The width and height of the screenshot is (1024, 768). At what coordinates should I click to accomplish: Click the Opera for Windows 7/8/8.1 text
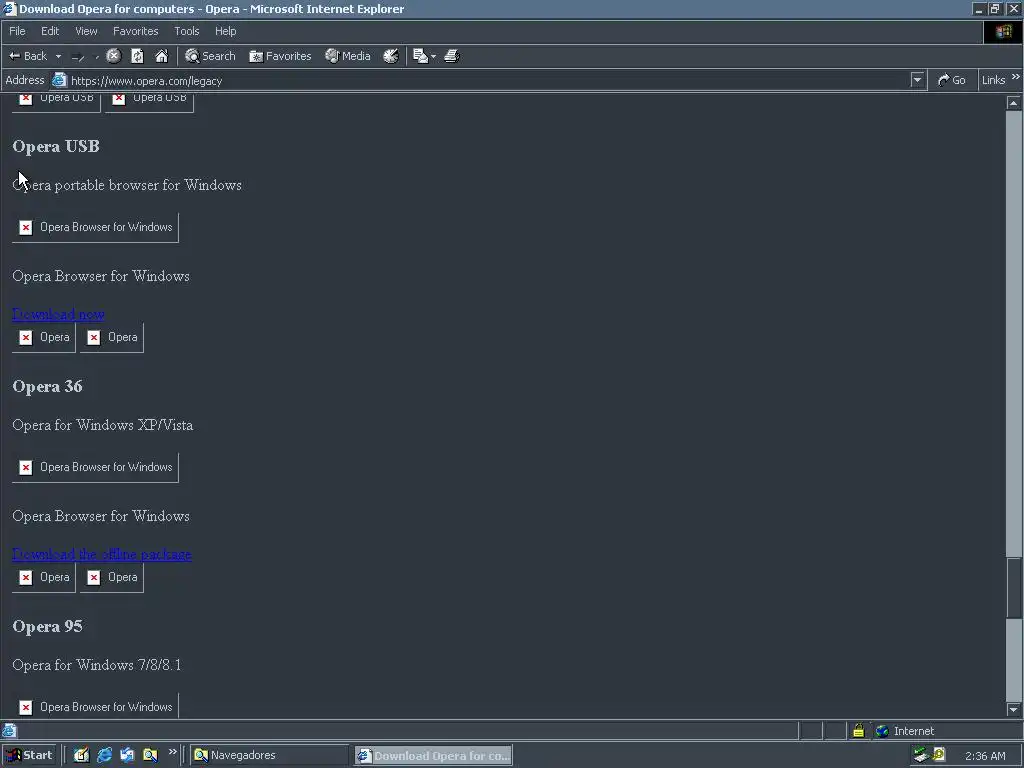(97, 665)
